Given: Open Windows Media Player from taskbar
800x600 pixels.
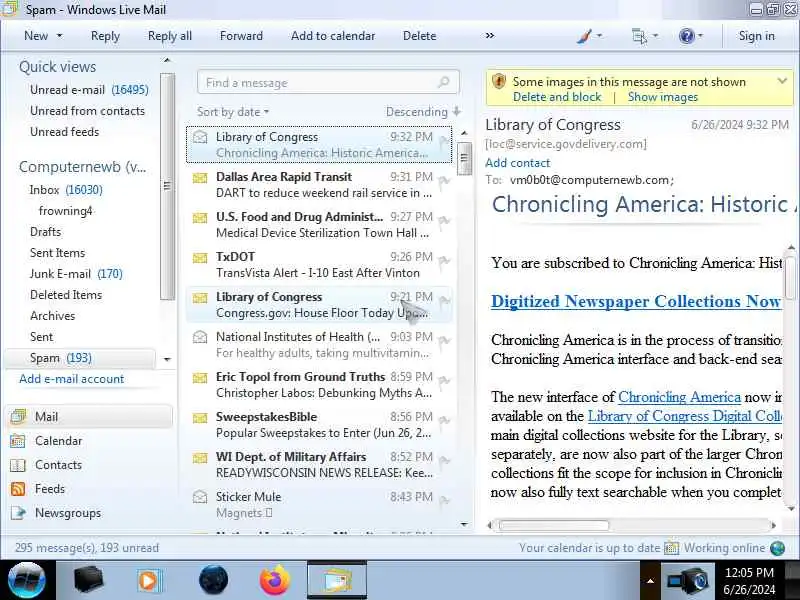Looking at the screenshot, I should pos(149,581).
